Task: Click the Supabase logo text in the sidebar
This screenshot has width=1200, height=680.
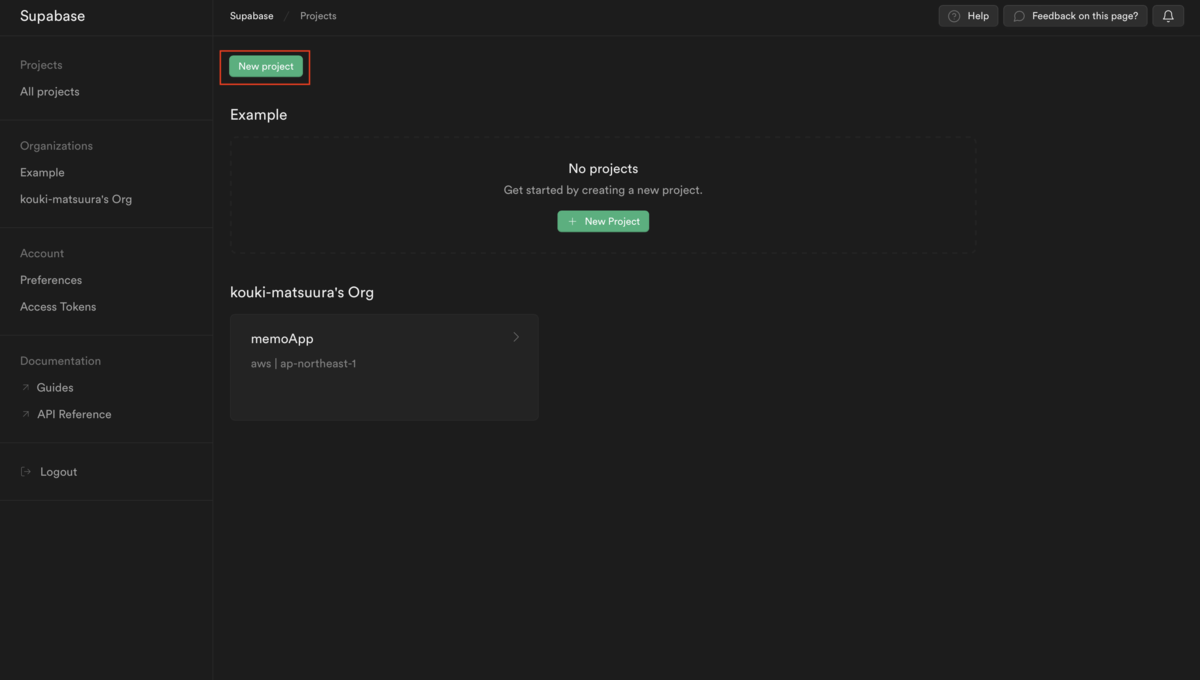Action: [52, 16]
